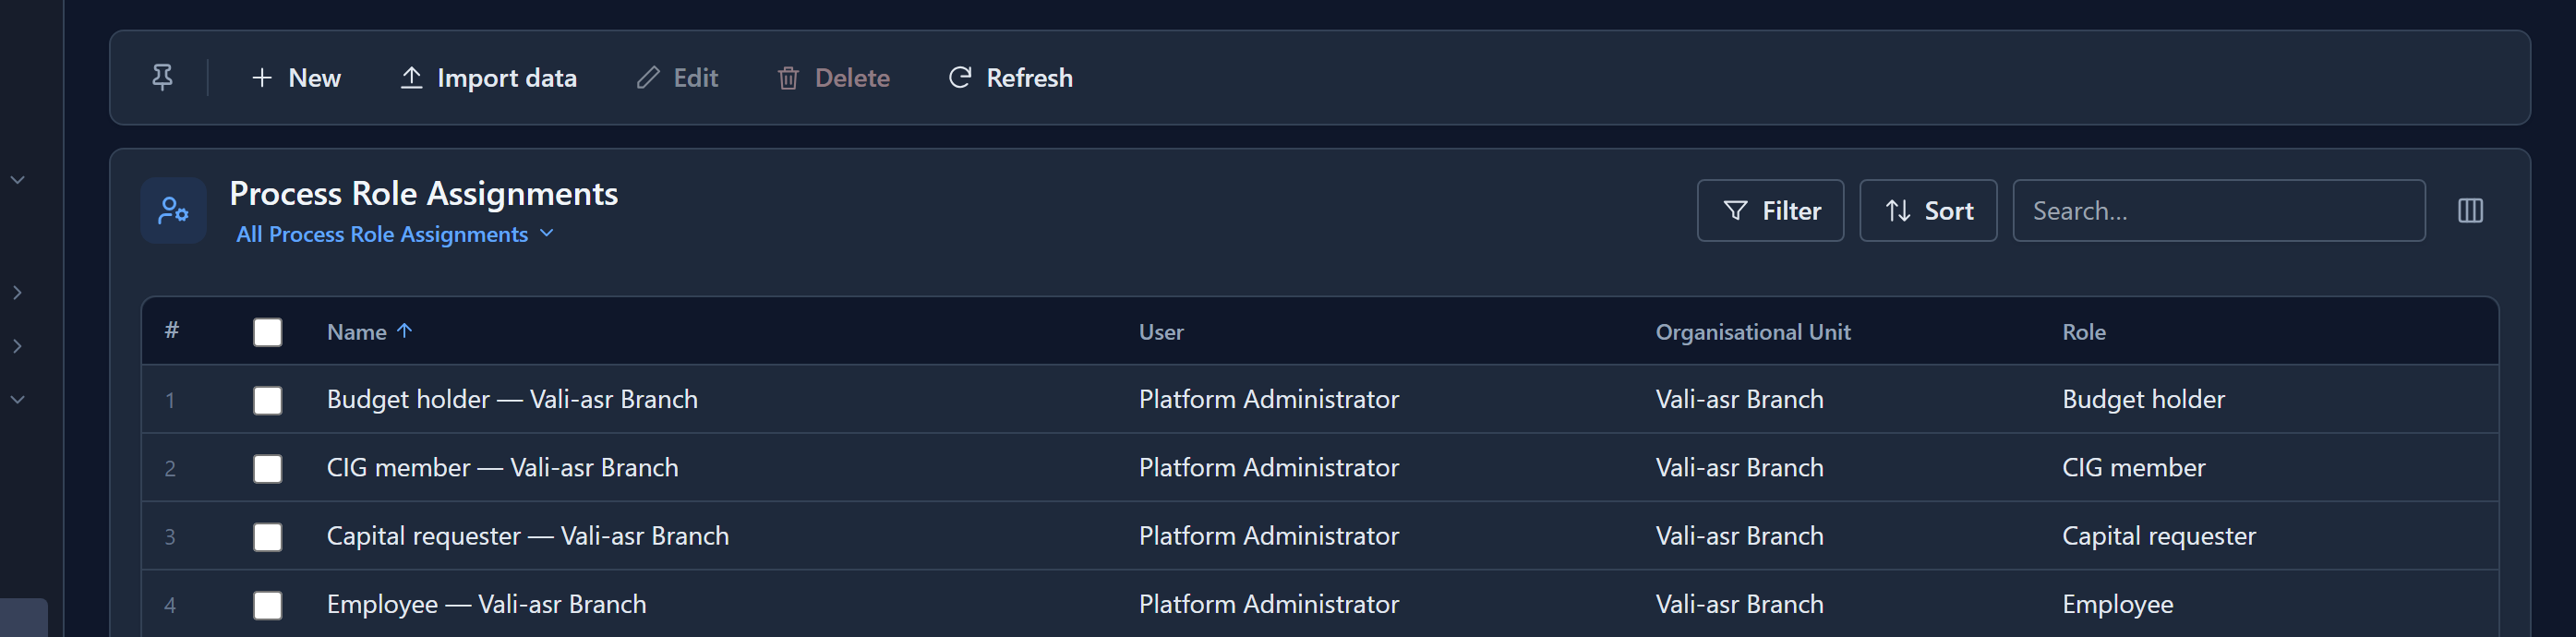
Task: Click Platform Administrator in CIG member row
Action: click(x=1268, y=467)
